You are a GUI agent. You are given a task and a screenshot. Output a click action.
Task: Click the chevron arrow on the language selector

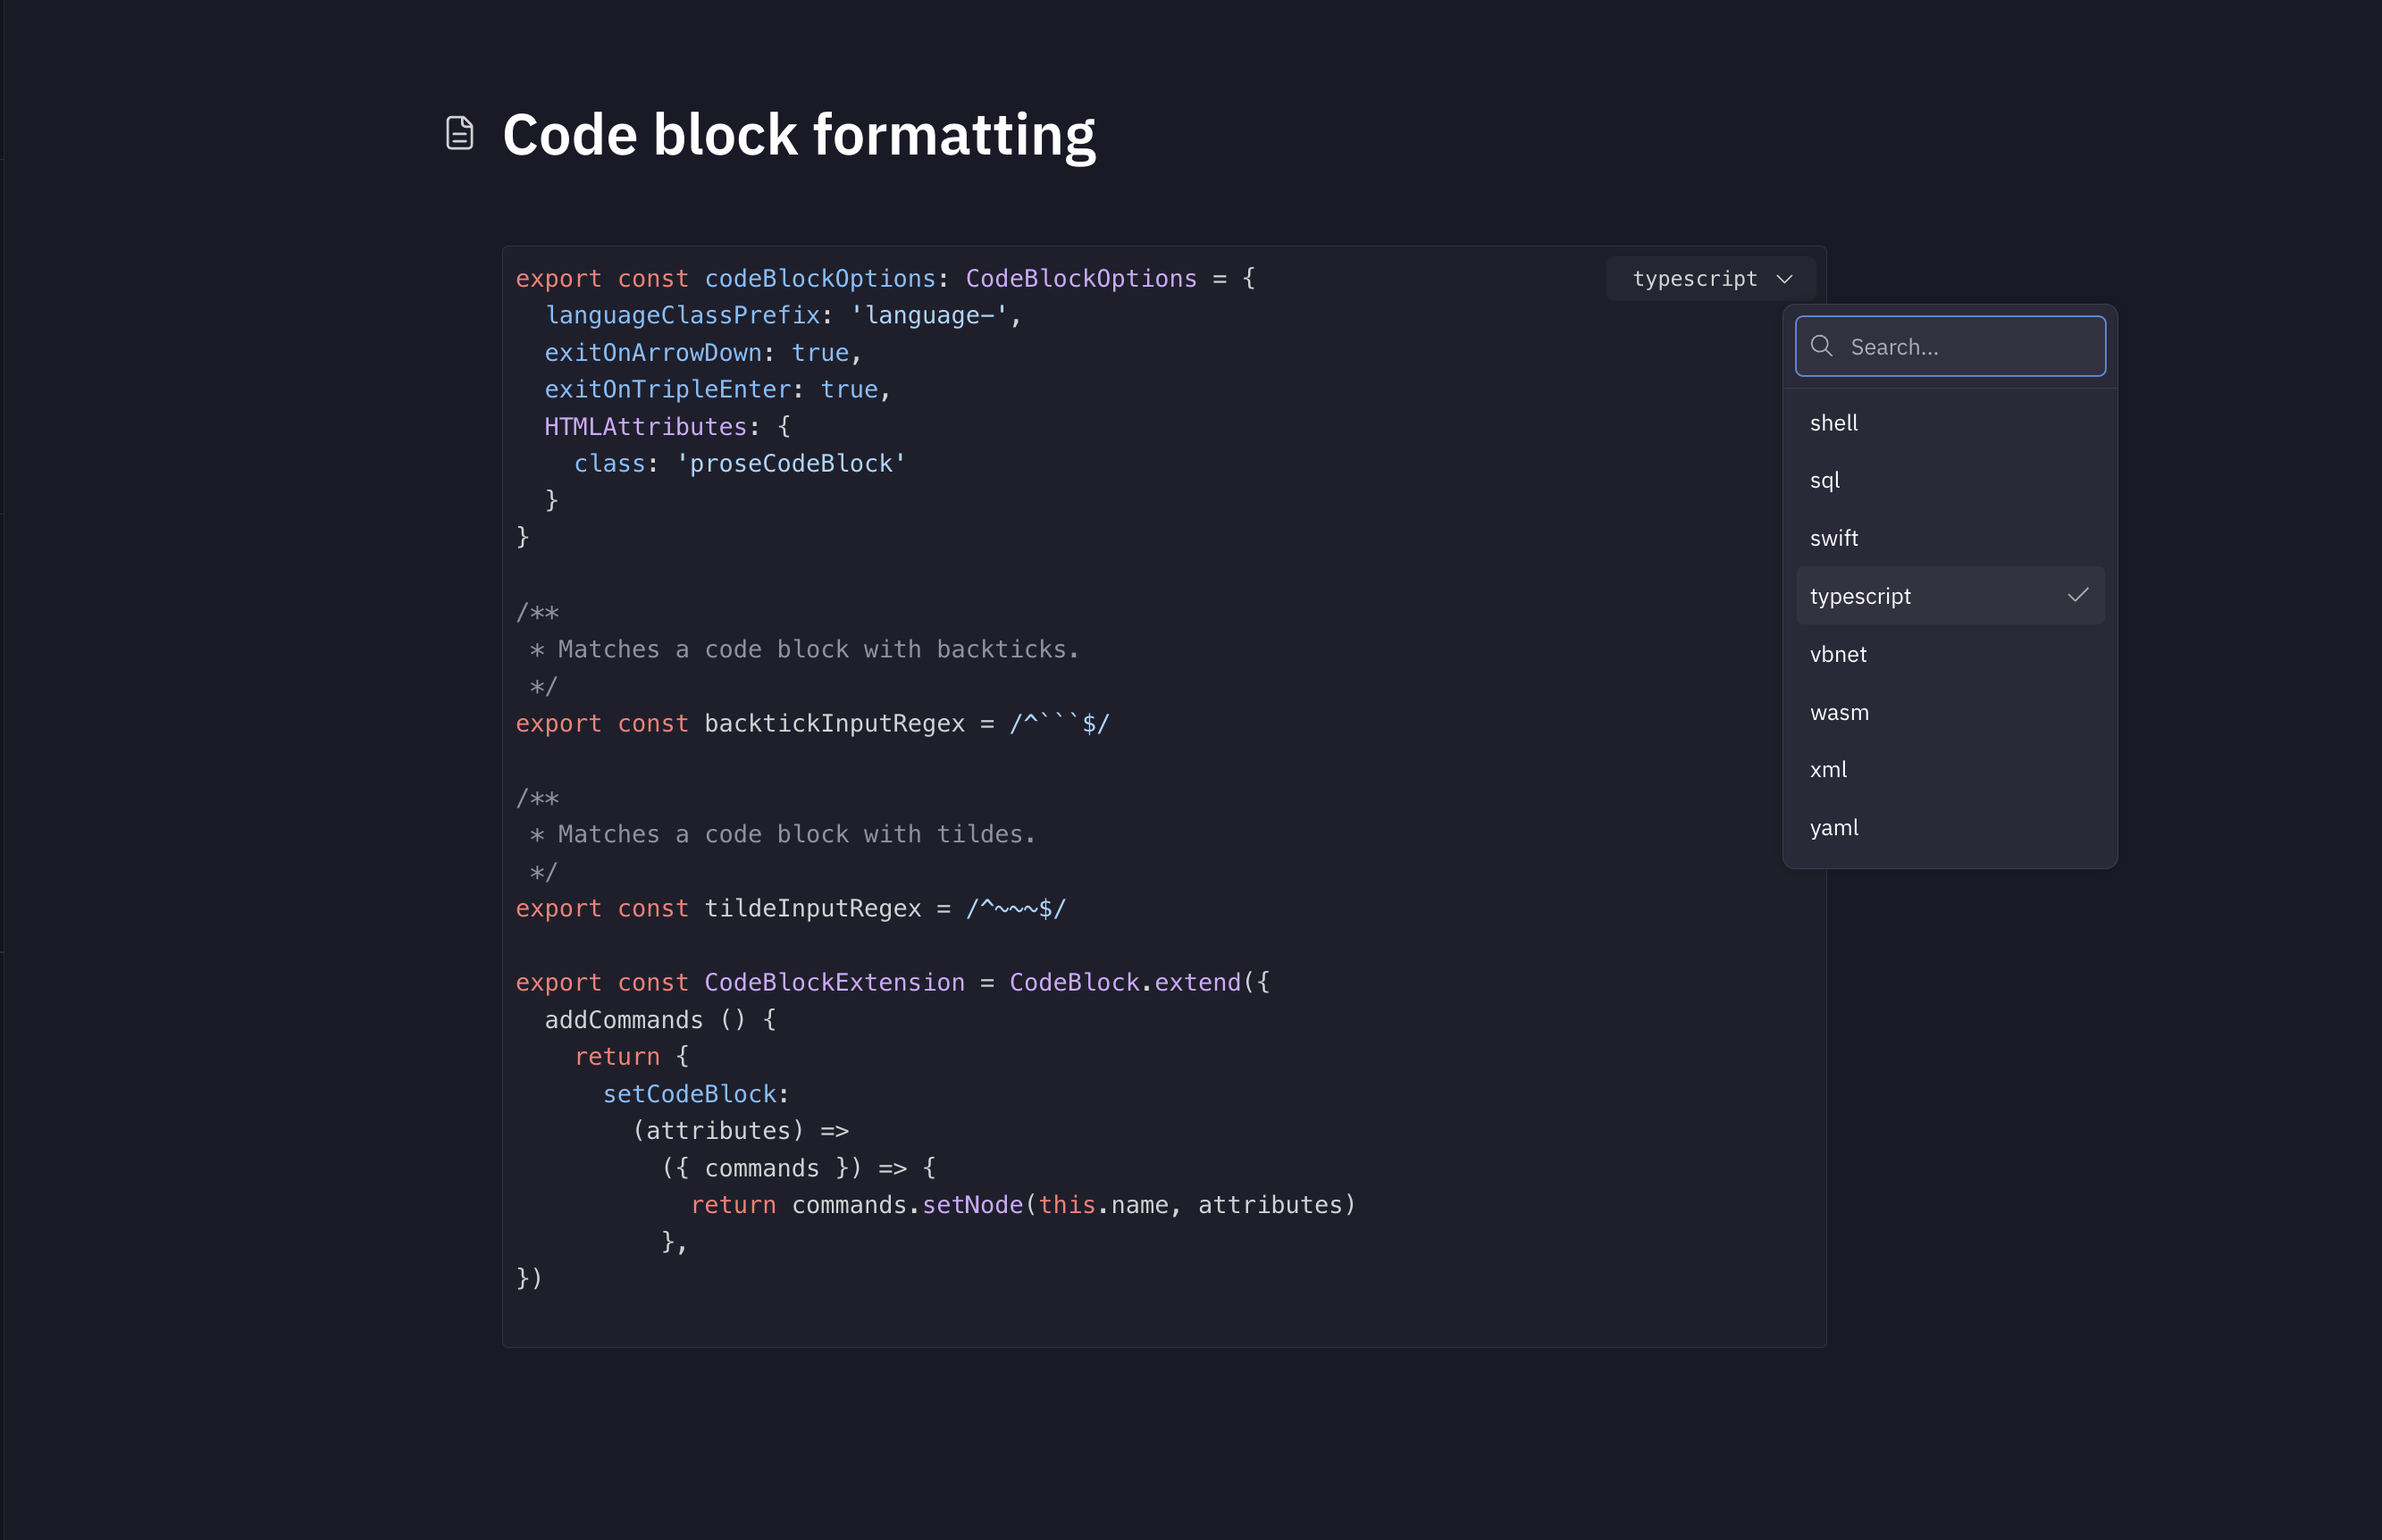[x=1785, y=279]
